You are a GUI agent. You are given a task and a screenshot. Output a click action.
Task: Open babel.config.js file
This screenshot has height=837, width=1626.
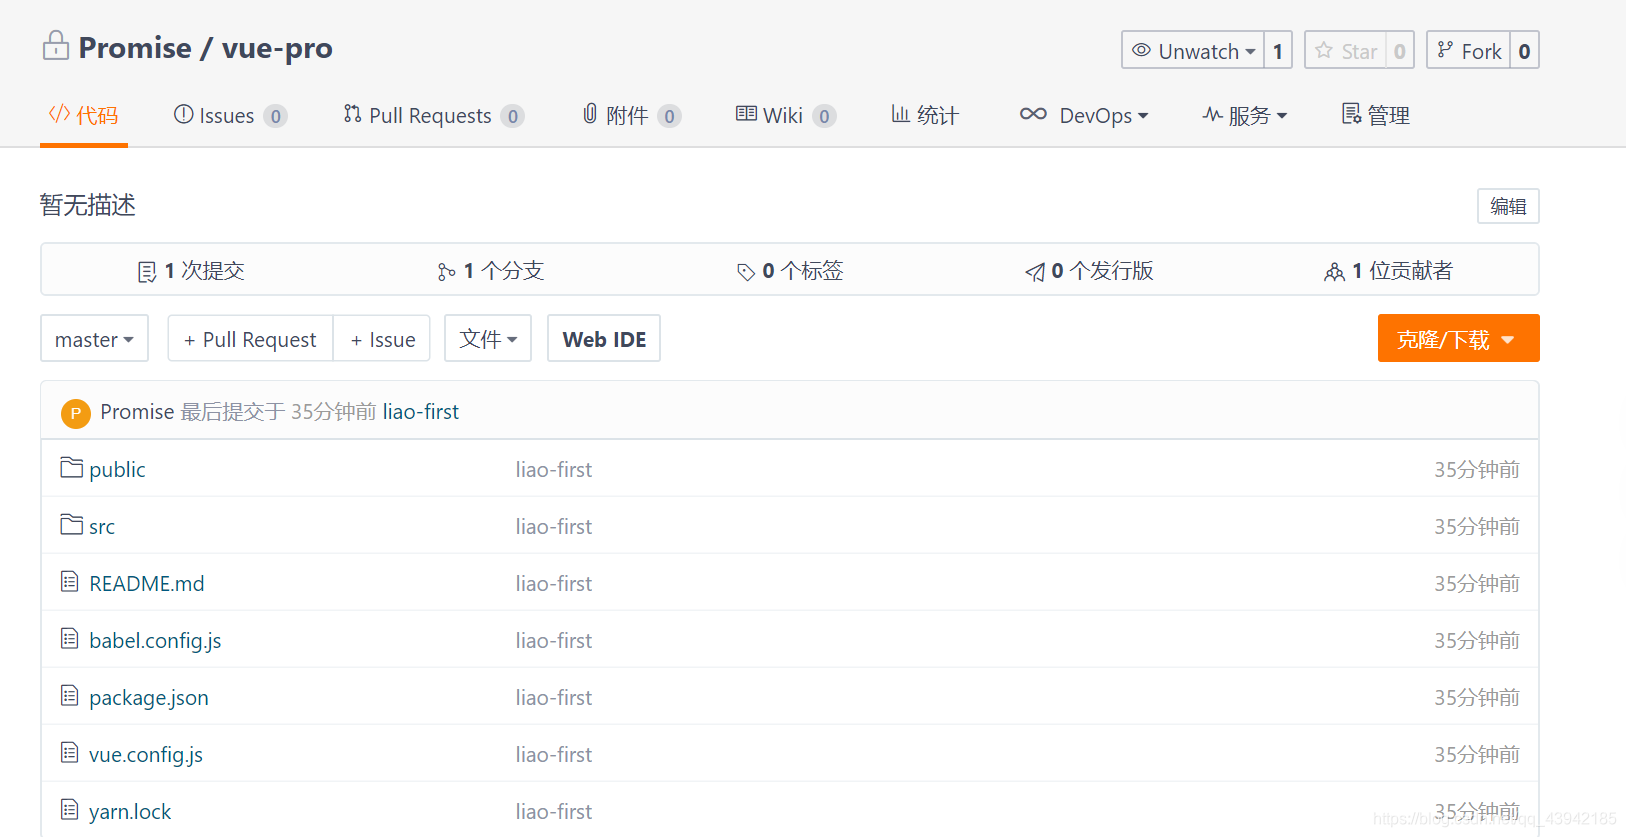tap(155, 640)
